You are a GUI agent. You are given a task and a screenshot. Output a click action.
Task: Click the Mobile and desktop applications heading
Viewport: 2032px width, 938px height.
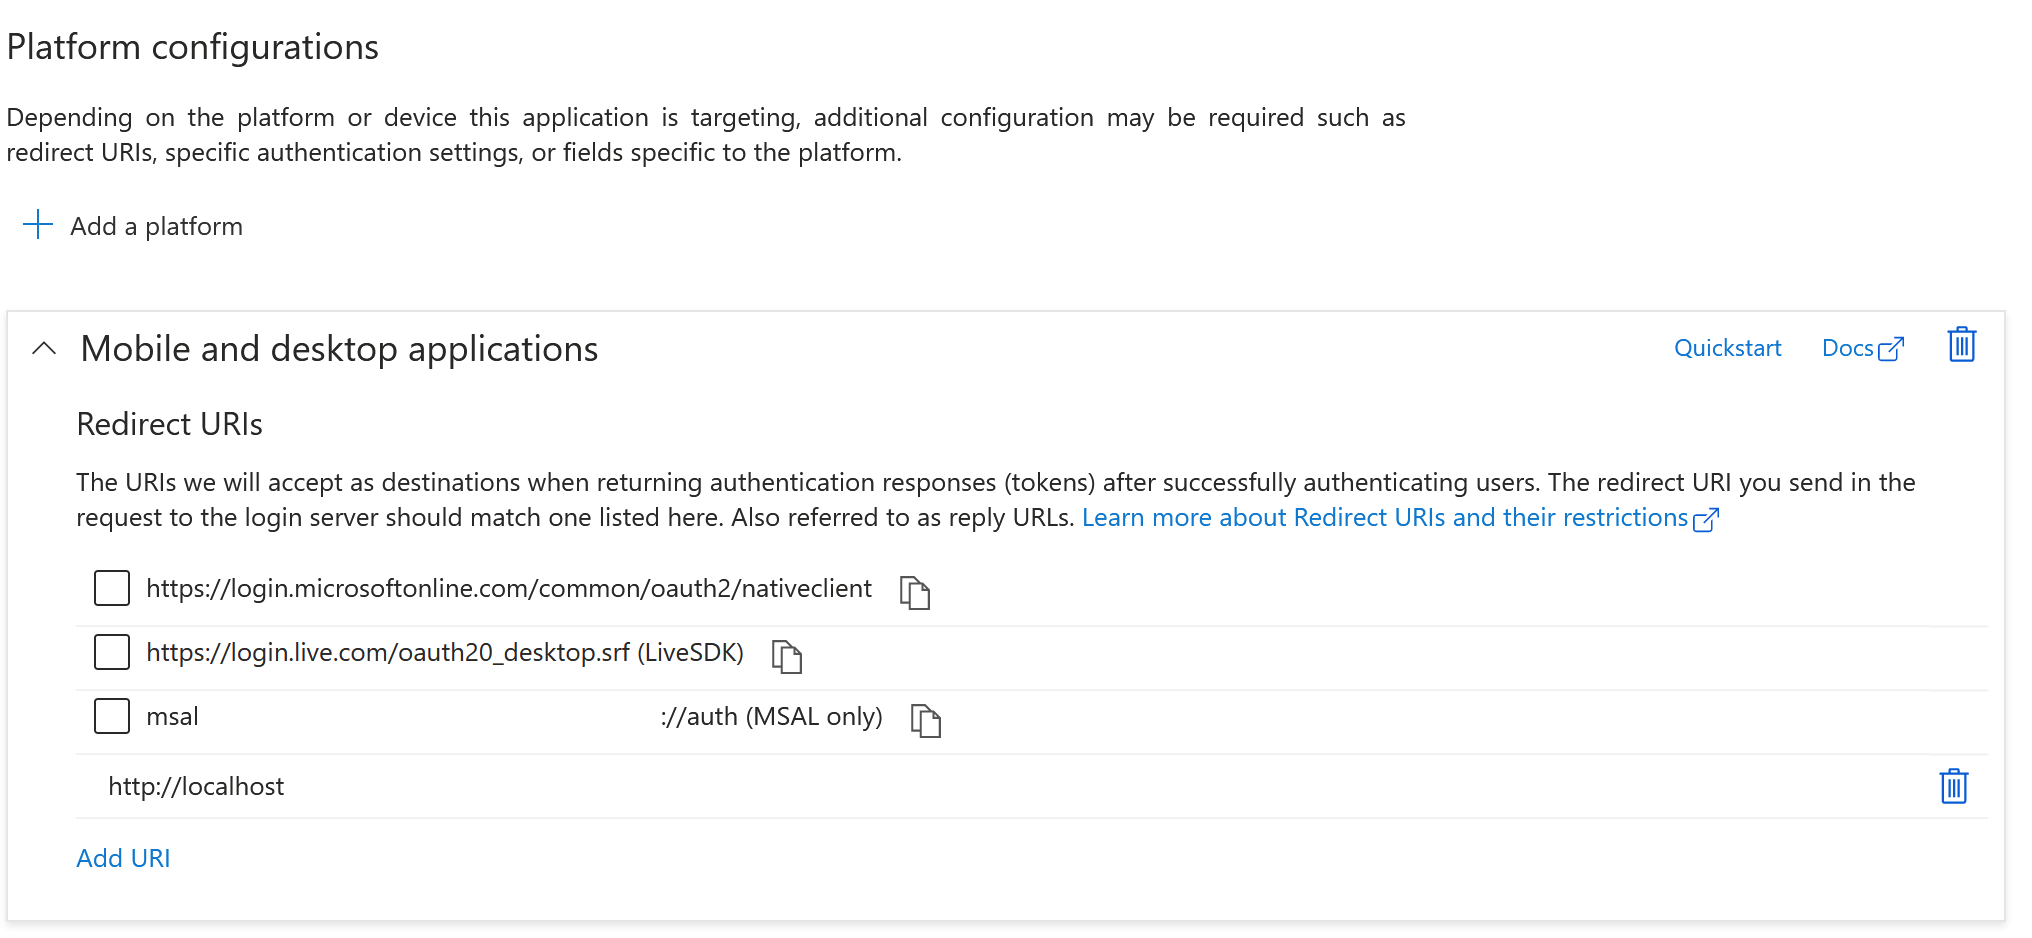coord(339,349)
